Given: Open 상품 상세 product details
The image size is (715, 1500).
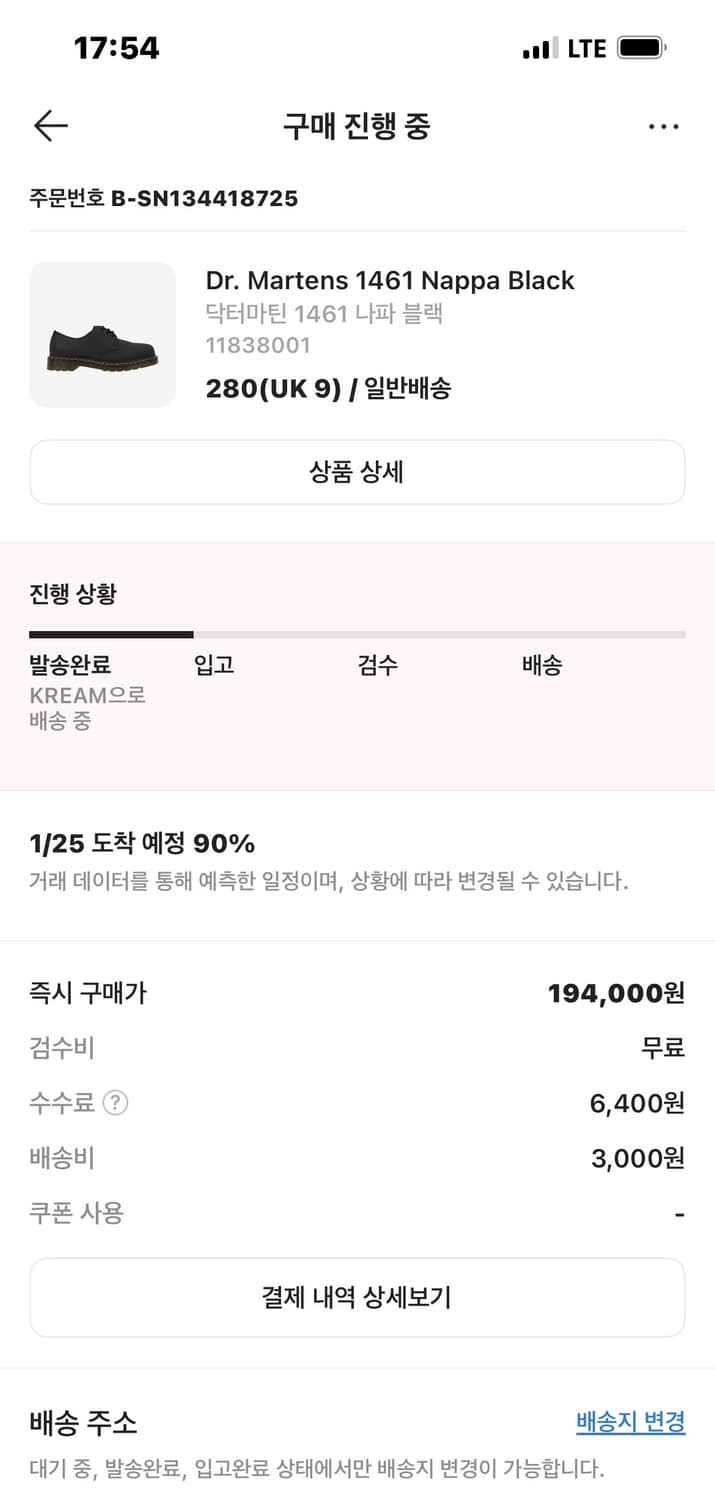Looking at the screenshot, I should 357,471.
